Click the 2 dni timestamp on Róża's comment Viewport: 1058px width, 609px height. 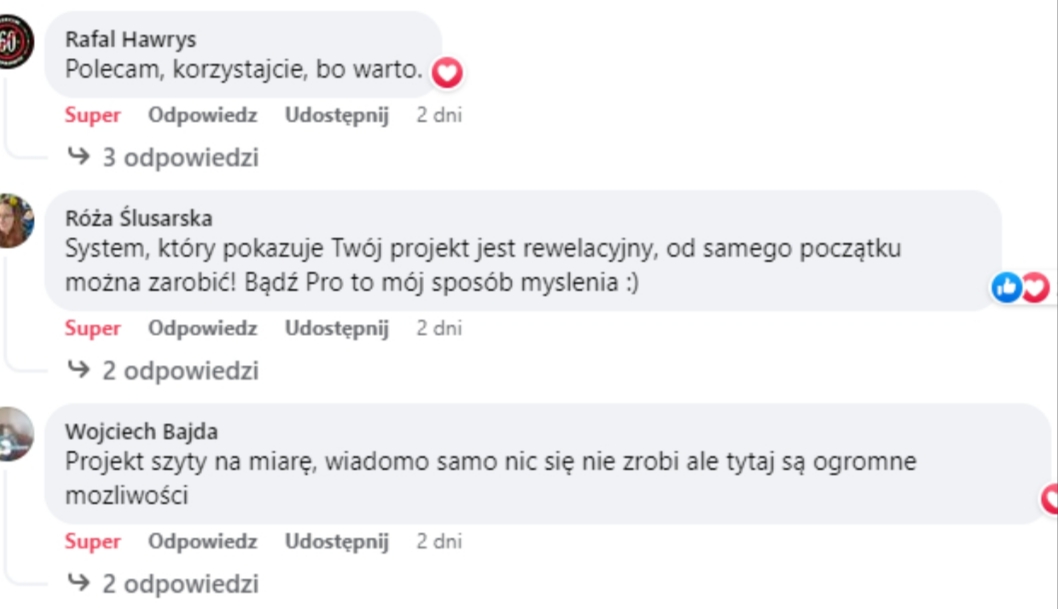tap(439, 328)
